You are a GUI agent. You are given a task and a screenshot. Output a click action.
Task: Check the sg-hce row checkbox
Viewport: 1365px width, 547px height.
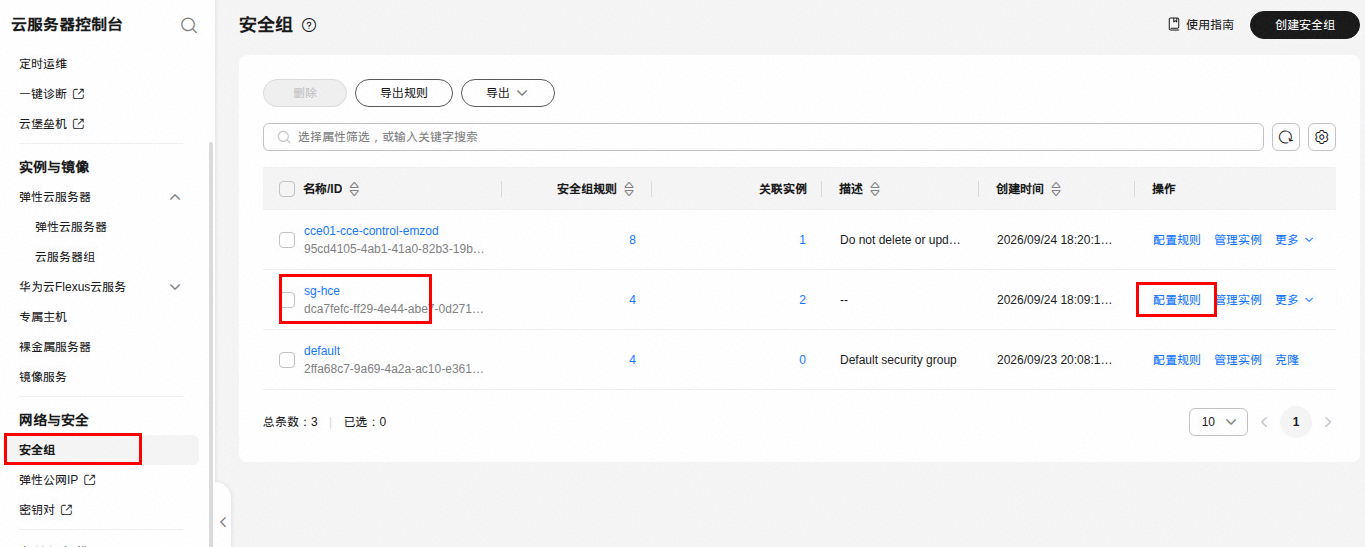tap(287, 300)
